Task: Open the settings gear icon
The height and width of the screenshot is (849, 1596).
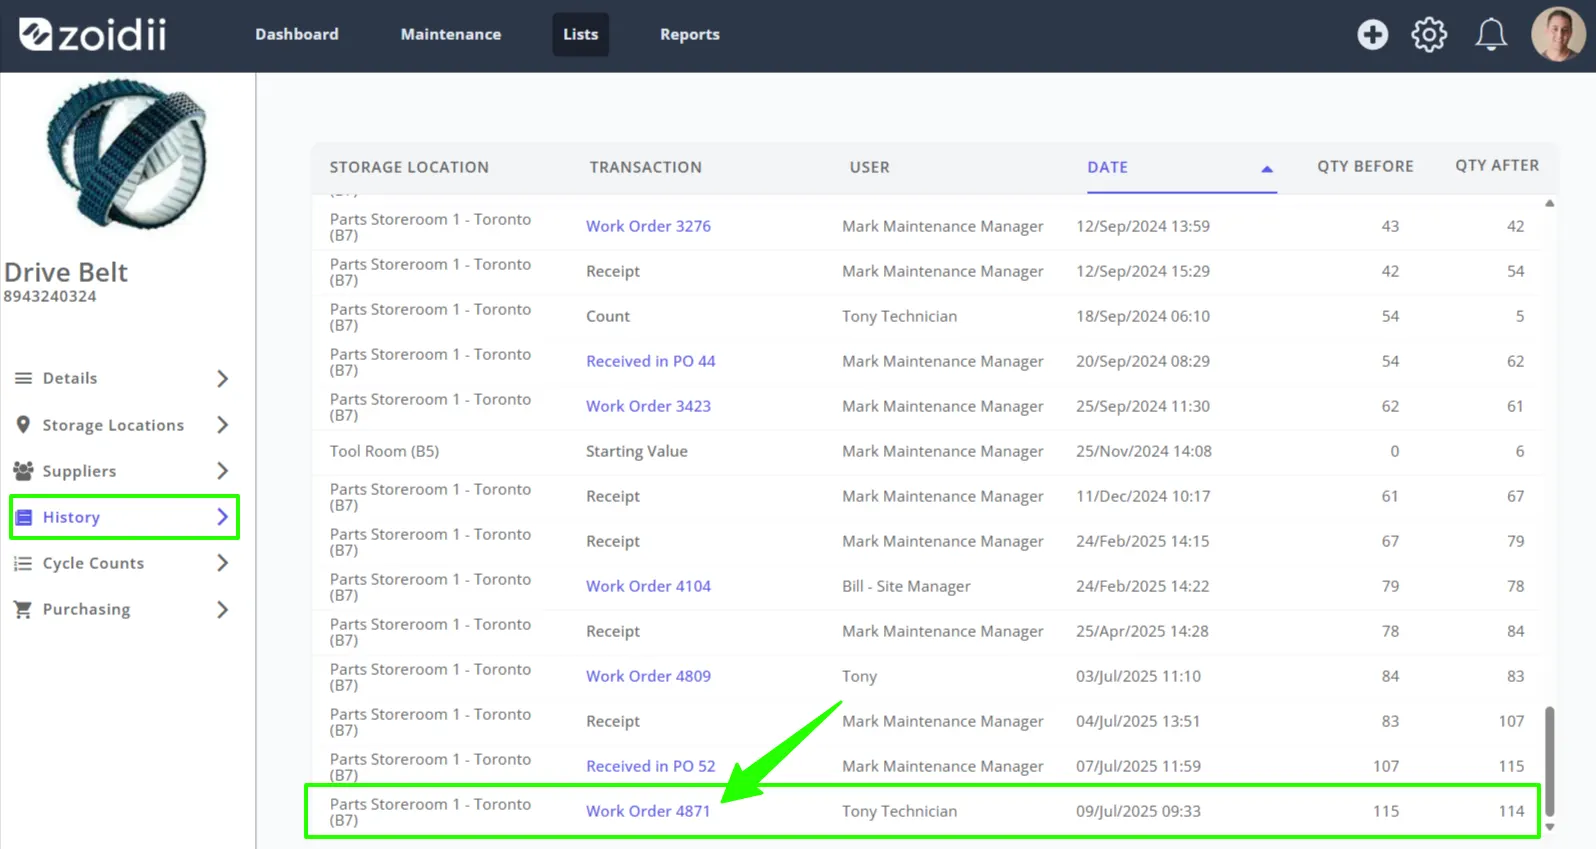Action: [1429, 35]
